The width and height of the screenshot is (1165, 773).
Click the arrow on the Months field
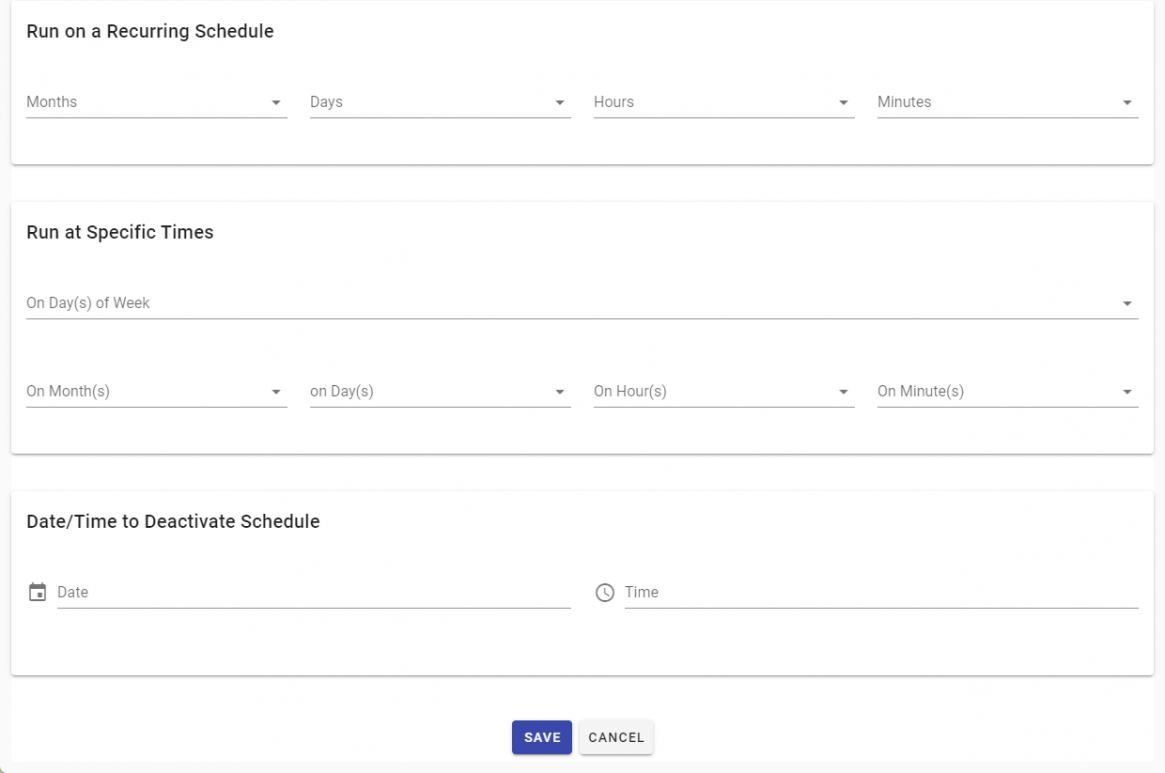click(276, 103)
